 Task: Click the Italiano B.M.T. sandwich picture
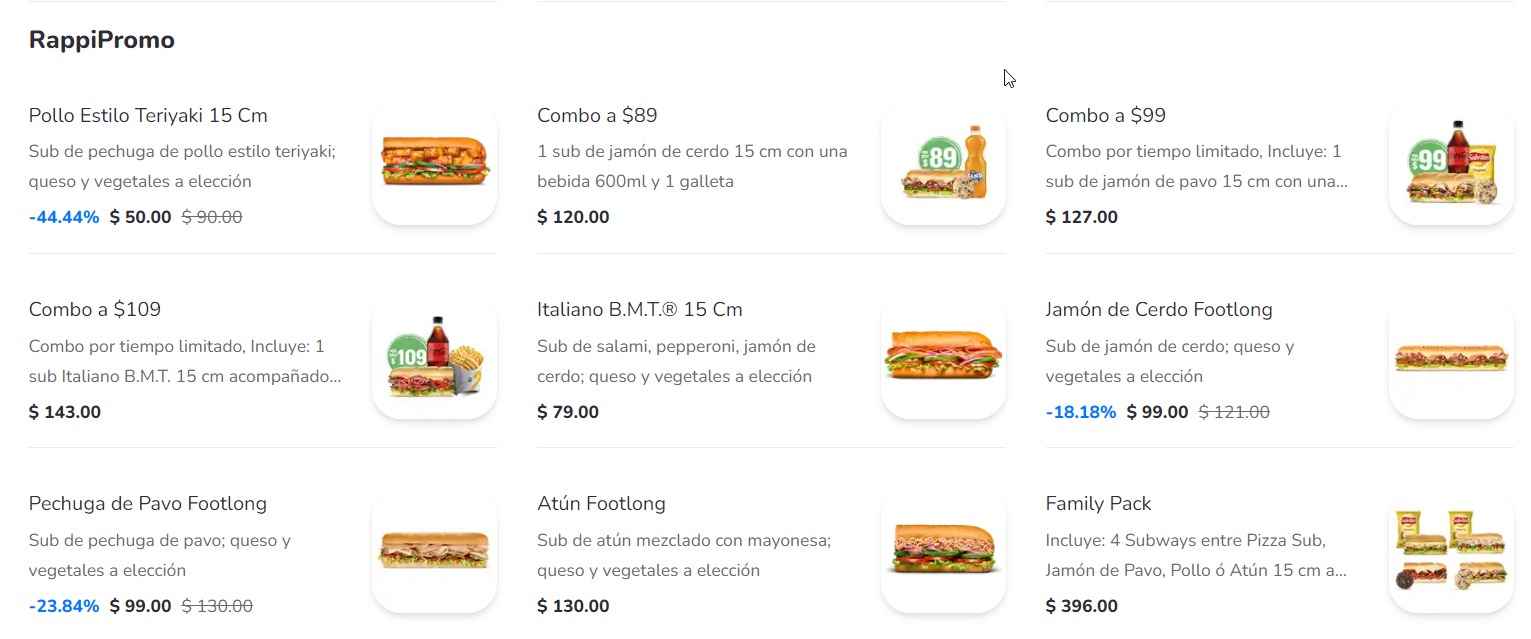(x=942, y=357)
